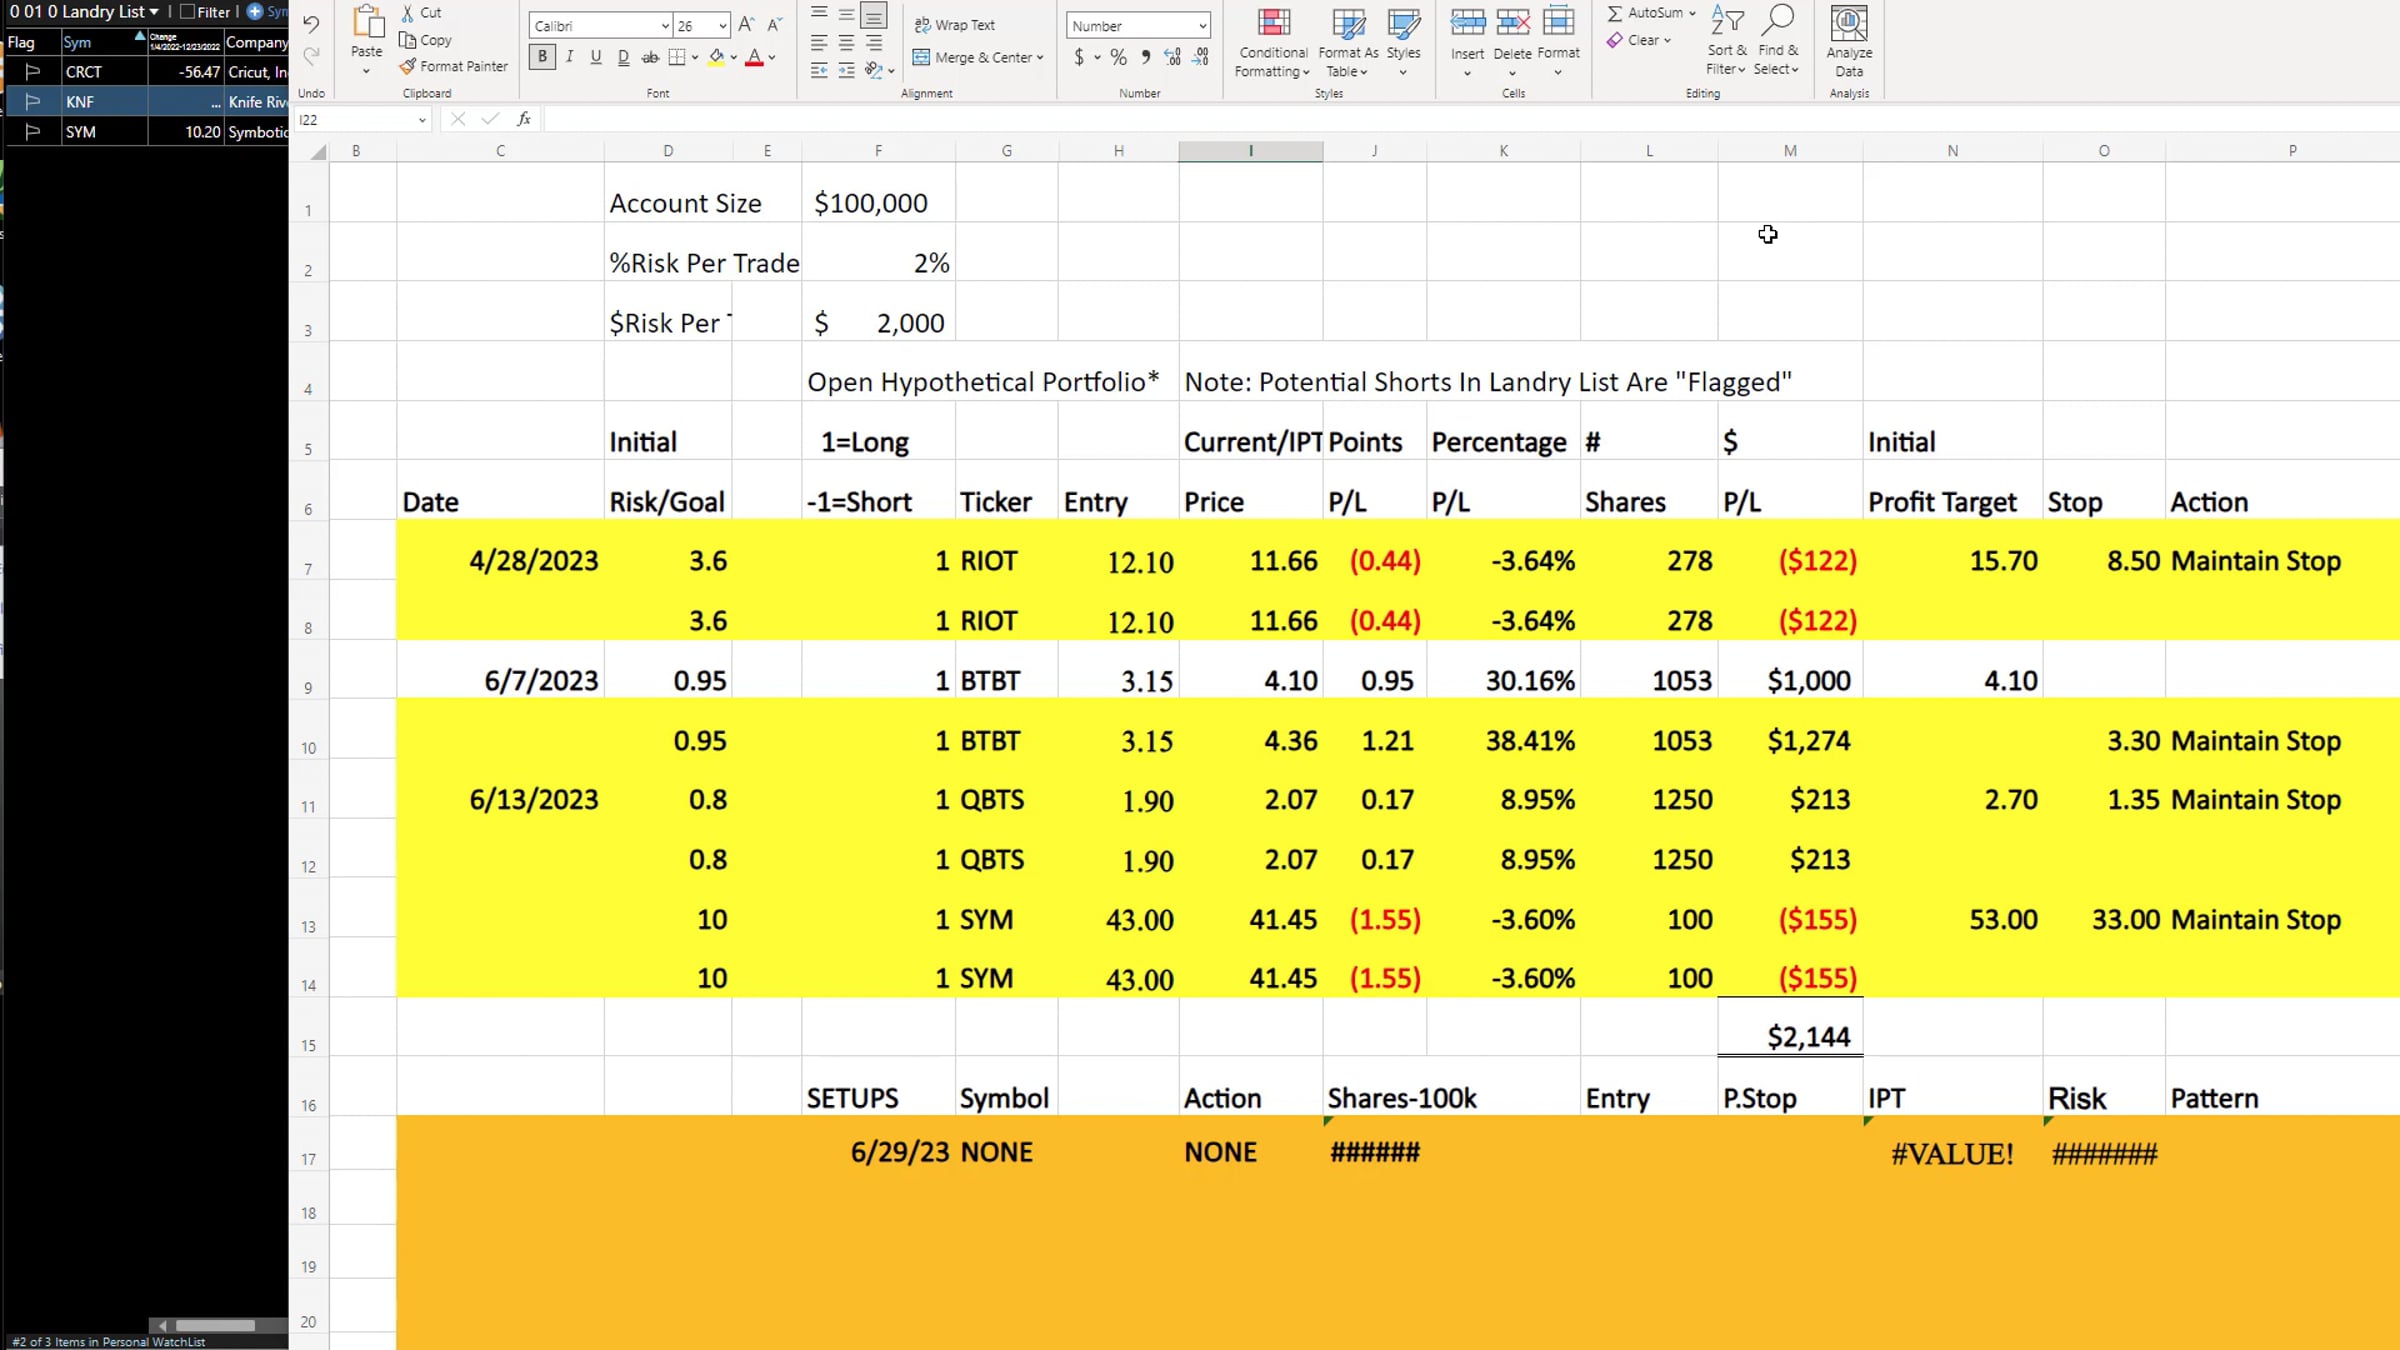Open the font size dropdown
The height and width of the screenshot is (1350, 2400).
(722, 26)
